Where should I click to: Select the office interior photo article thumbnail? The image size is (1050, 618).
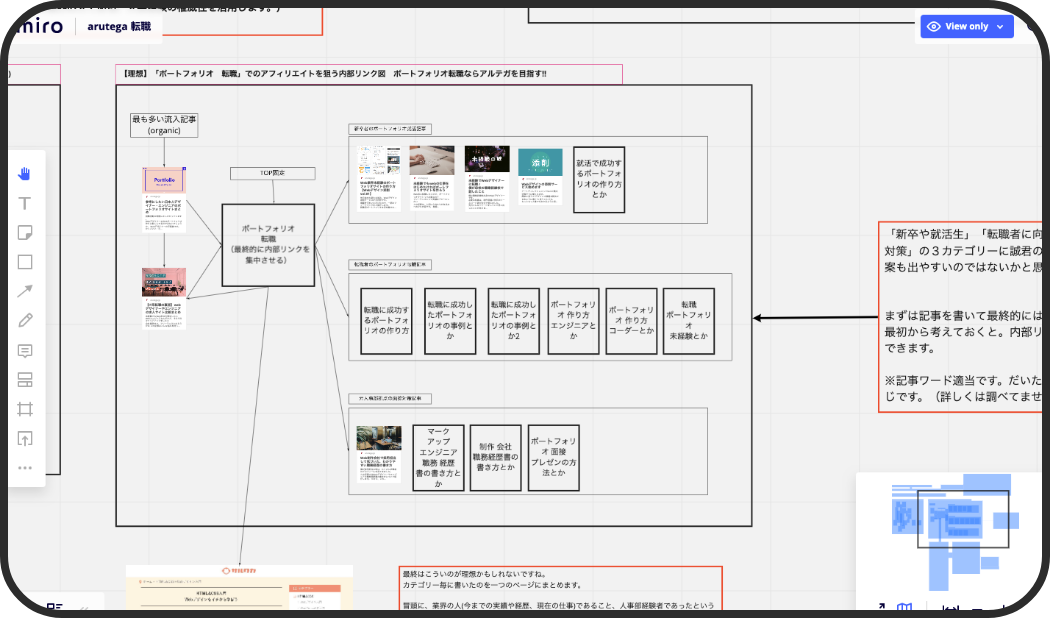point(379,454)
